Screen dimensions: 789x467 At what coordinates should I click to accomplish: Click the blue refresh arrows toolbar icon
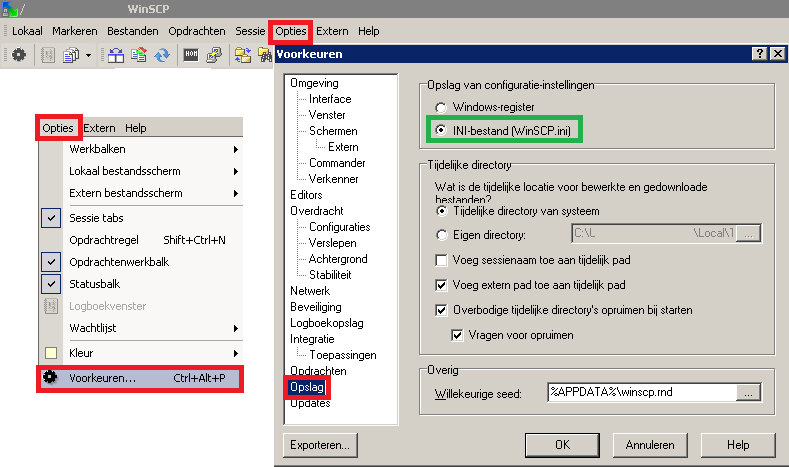pos(160,55)
